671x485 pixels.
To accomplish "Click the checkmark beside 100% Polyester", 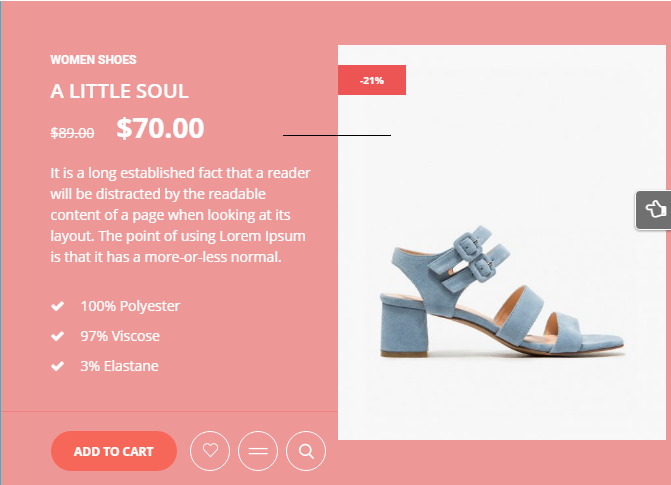I will tap(57, 306).
